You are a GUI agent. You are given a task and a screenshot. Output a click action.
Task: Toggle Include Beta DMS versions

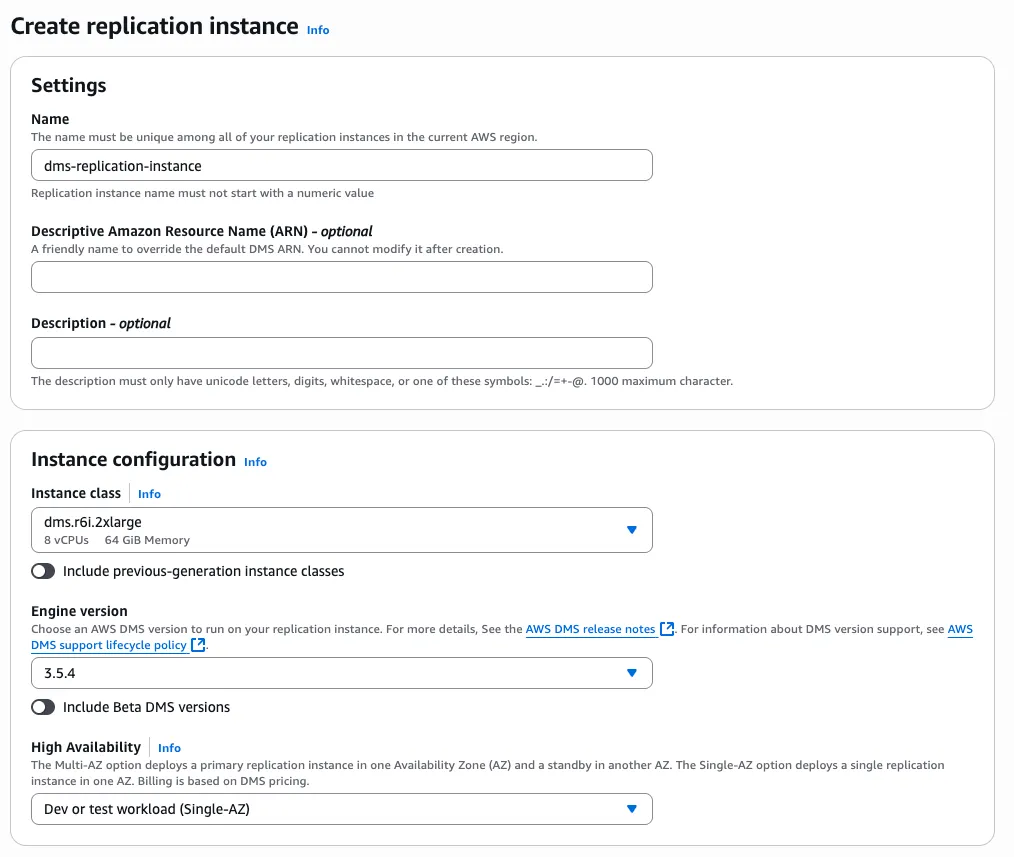point(43,707)
